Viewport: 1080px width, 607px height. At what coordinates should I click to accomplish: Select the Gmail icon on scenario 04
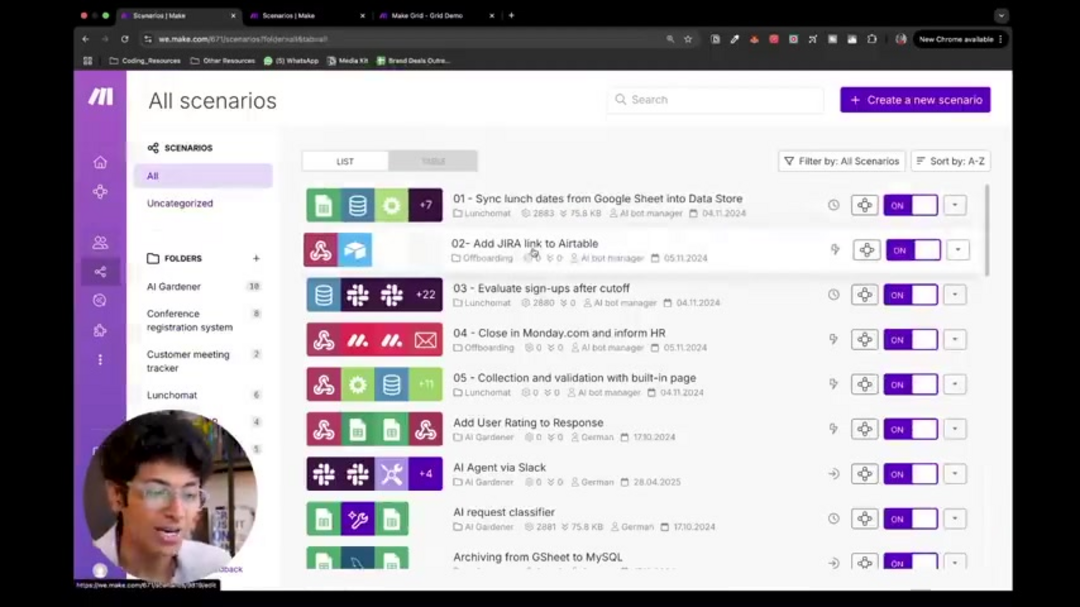point(426,339)
